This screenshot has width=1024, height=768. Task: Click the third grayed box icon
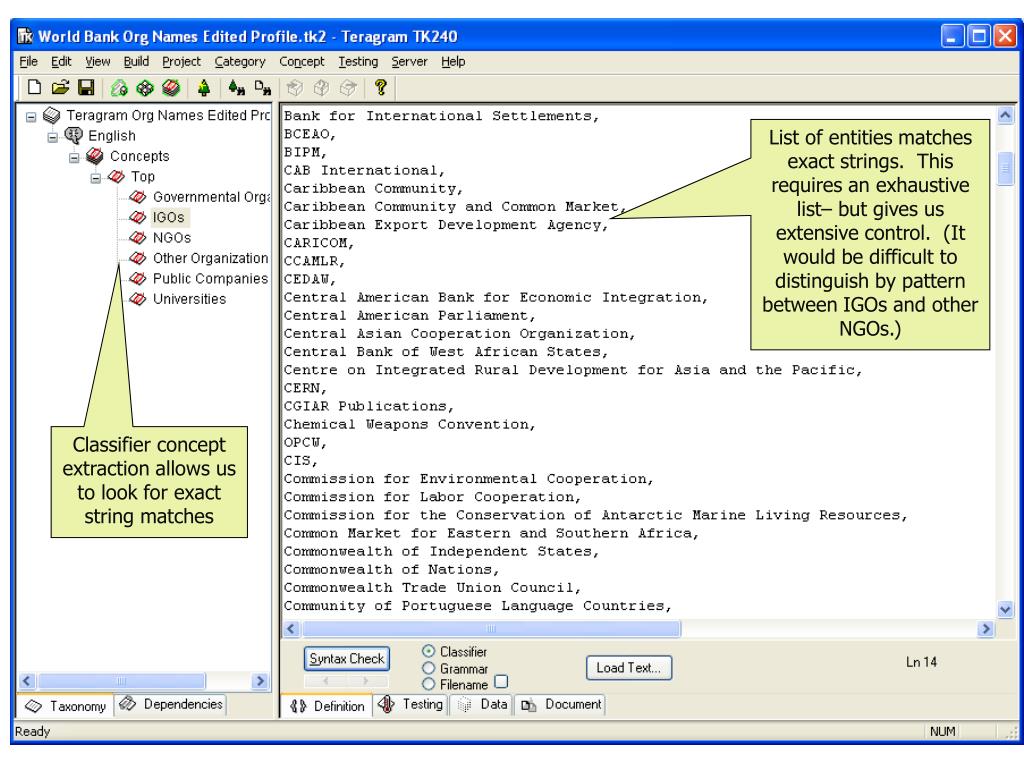pos(348,88)
